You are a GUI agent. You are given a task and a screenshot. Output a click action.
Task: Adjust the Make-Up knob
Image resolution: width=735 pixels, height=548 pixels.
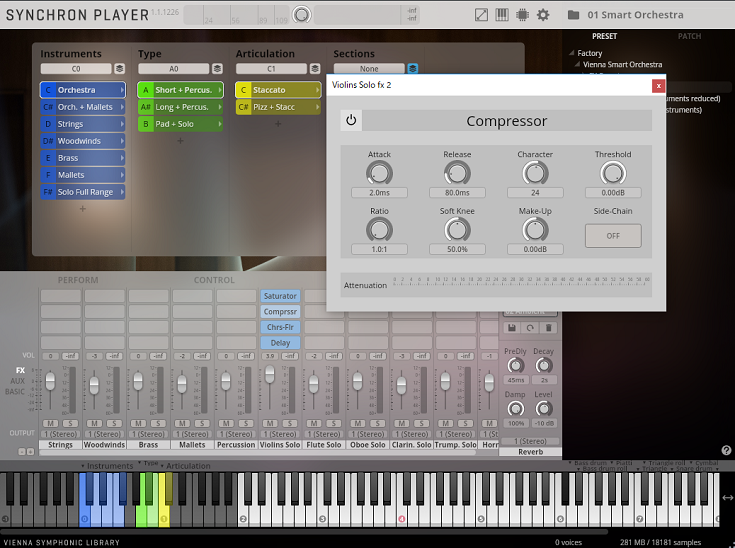click(x=535, y=230)
